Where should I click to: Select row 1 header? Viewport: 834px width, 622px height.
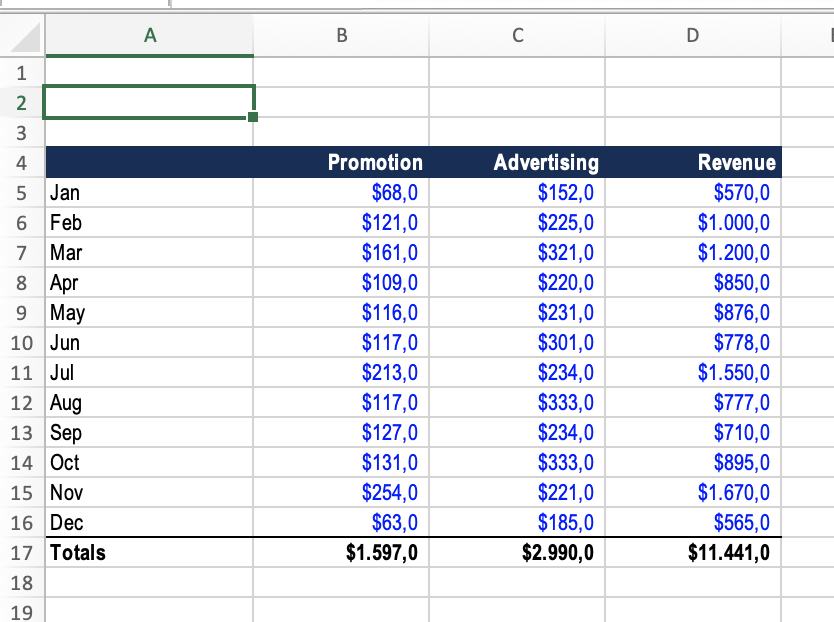coord(22,72)
